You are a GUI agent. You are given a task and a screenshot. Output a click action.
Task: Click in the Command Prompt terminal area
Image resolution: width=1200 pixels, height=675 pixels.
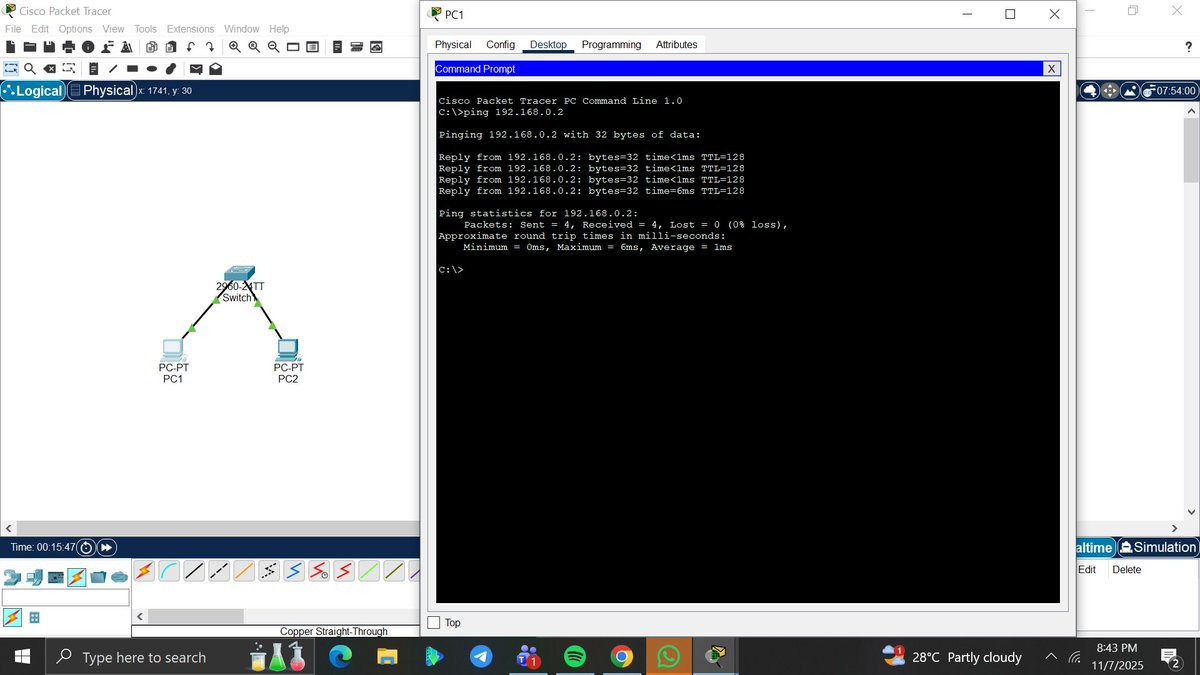[x=747, y=342]
